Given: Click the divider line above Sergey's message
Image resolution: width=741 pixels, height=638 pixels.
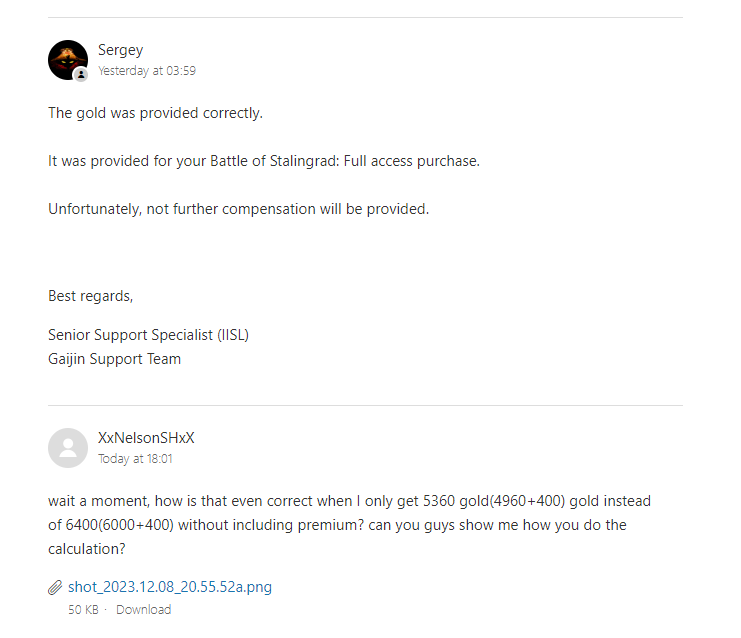Looking at the screenshot, I should tap(365, 17).
